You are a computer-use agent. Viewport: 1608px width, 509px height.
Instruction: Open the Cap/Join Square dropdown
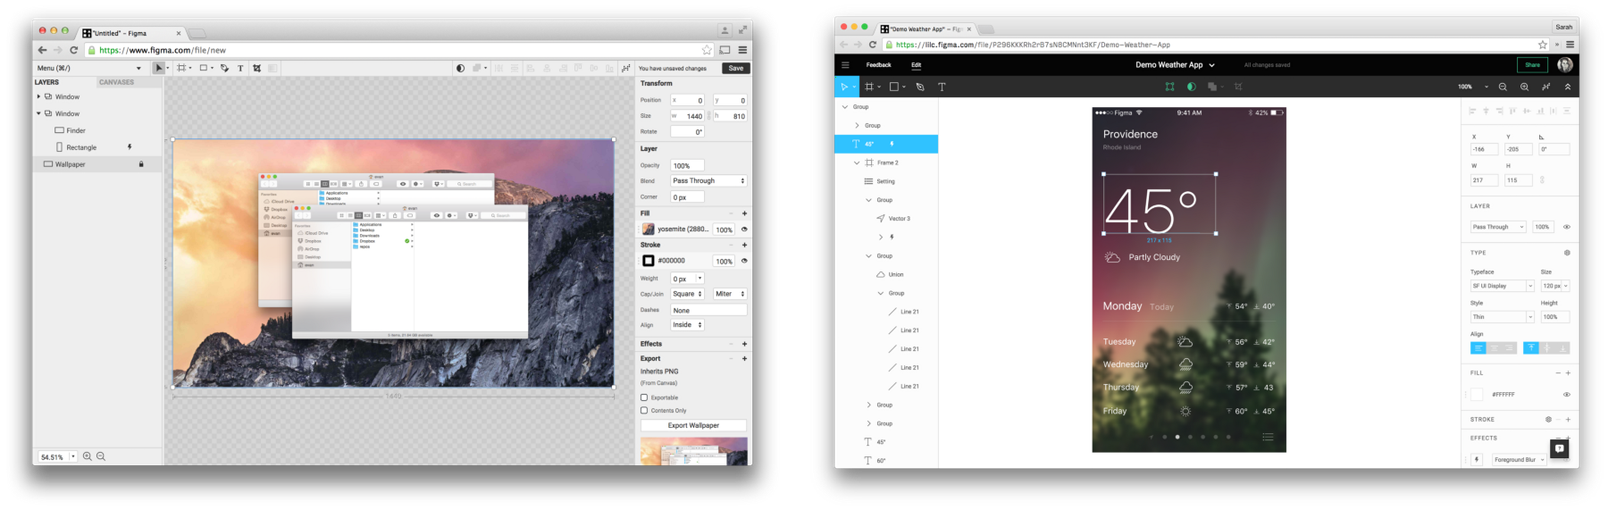(x=687, y=294)
